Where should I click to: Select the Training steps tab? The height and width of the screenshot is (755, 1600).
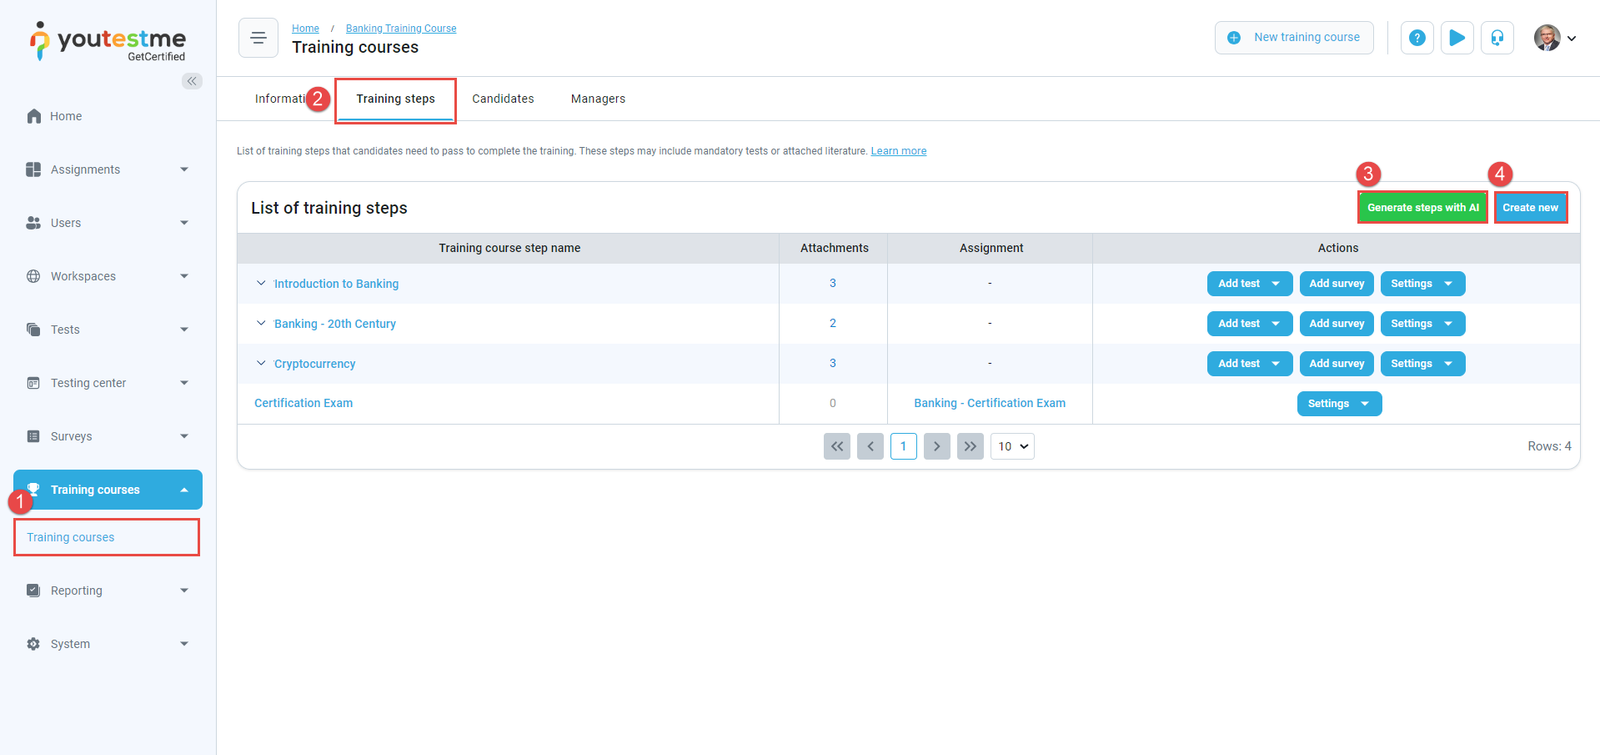tap(396, 99)
